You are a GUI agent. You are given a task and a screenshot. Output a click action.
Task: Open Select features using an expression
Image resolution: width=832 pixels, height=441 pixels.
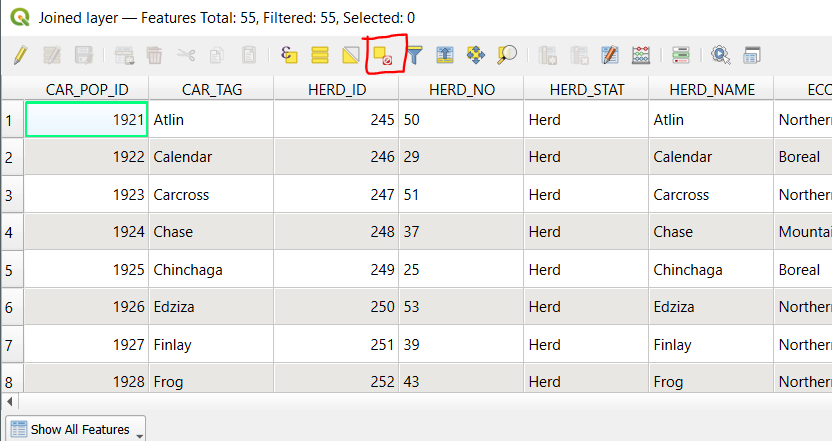[x=290, y=56]
